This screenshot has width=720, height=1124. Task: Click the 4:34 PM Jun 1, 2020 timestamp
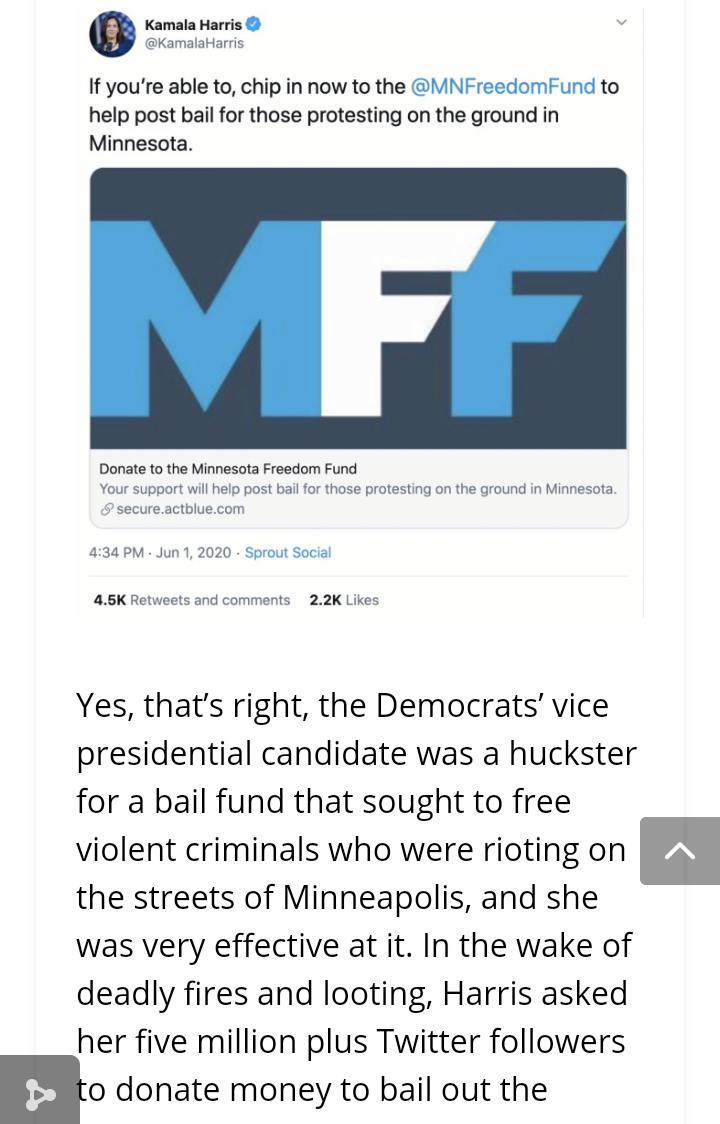click(160, 552)
